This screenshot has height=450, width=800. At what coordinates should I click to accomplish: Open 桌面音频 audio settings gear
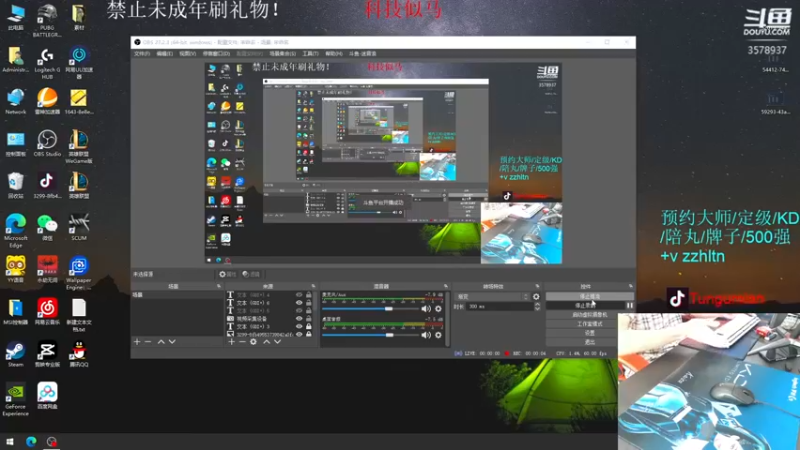pos(438,335)
